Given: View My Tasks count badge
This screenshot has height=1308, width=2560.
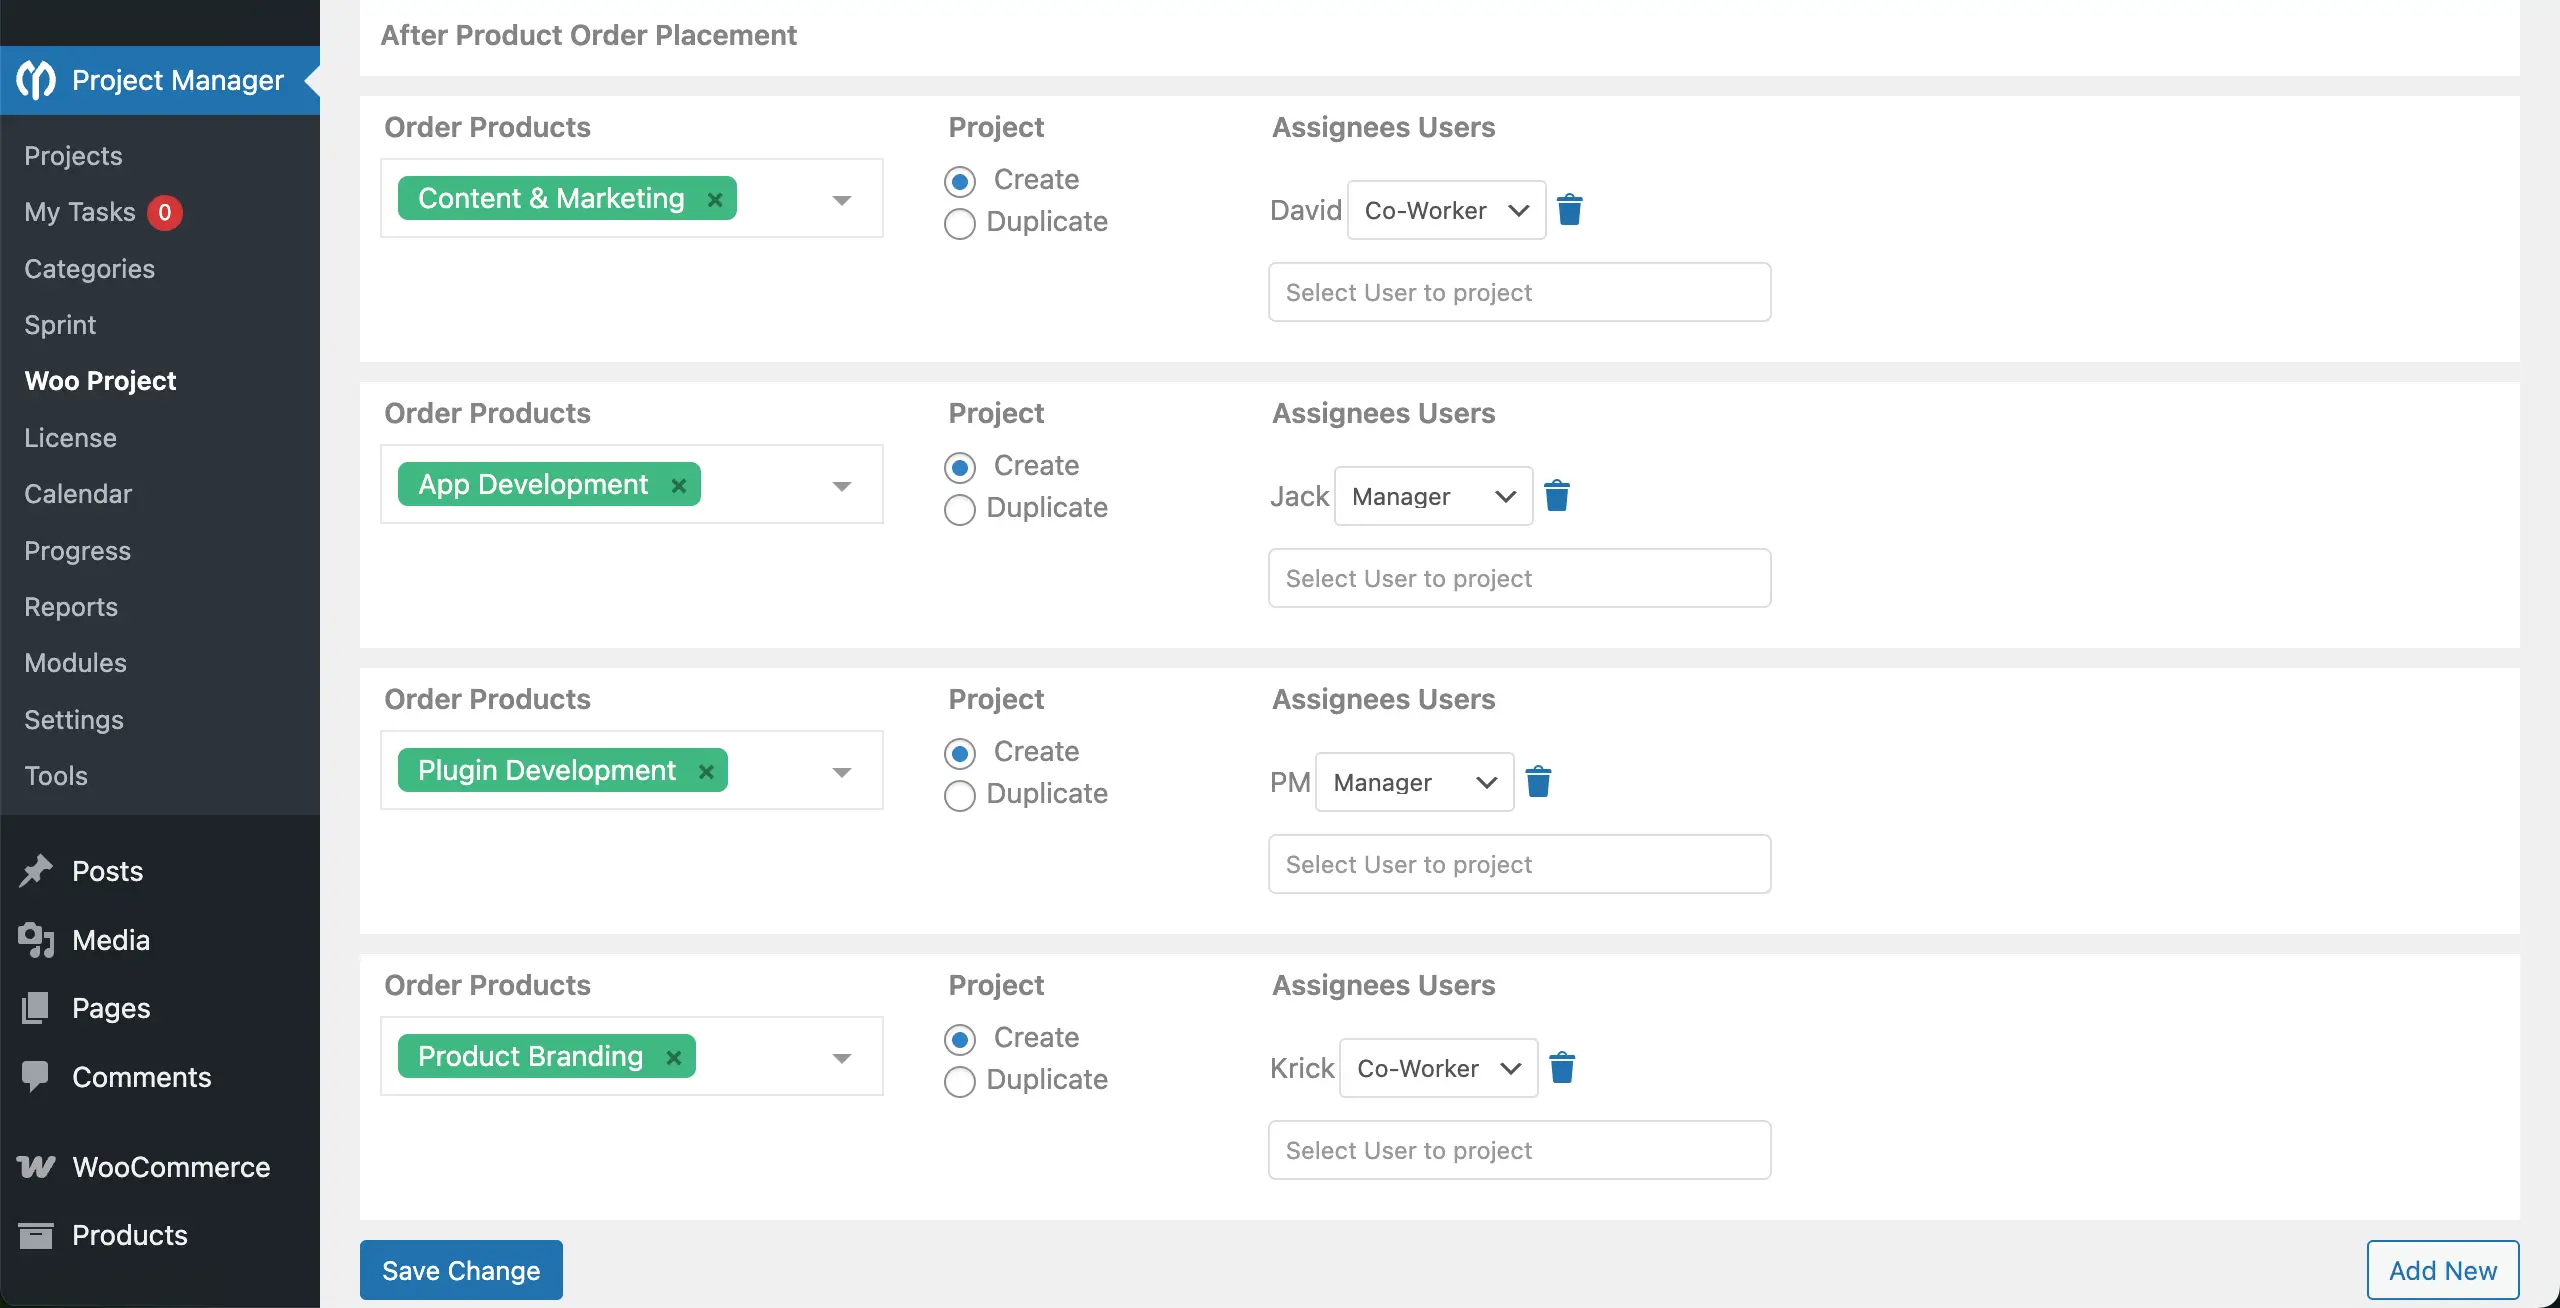Looking at the screenshot, I should pos(166,212).
